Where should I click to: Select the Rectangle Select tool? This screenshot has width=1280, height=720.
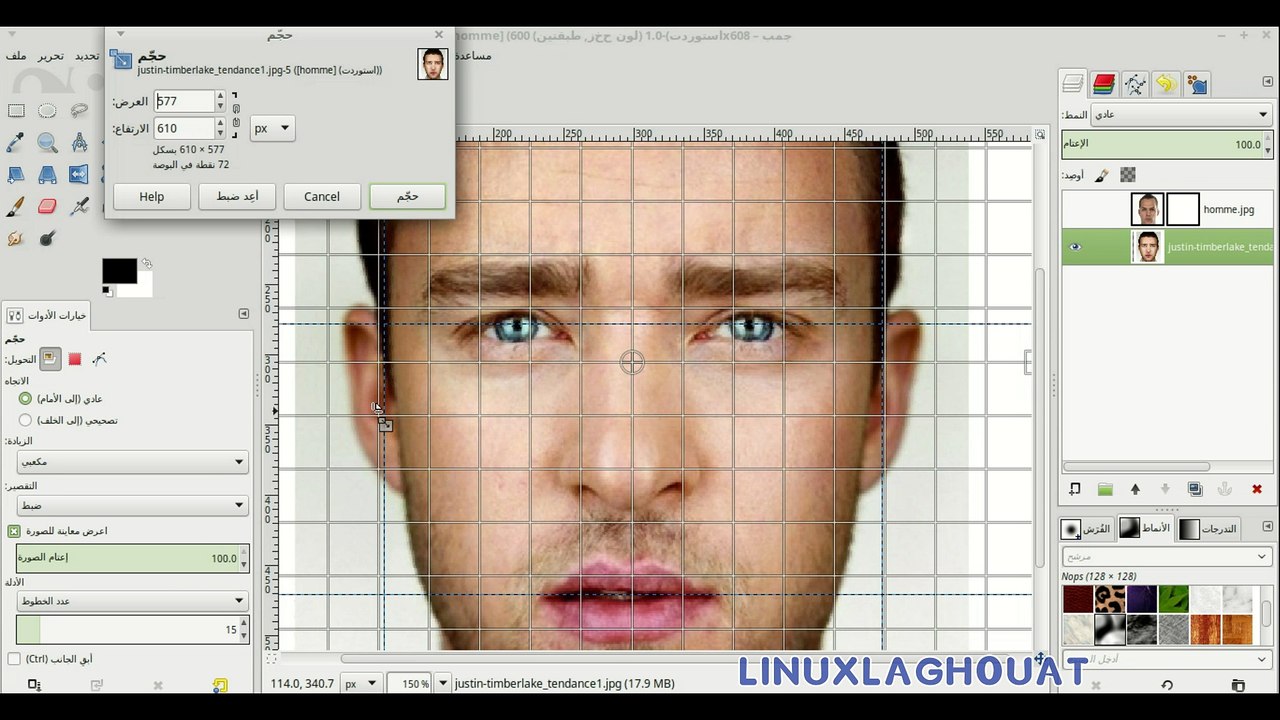(x=16, y=111)
